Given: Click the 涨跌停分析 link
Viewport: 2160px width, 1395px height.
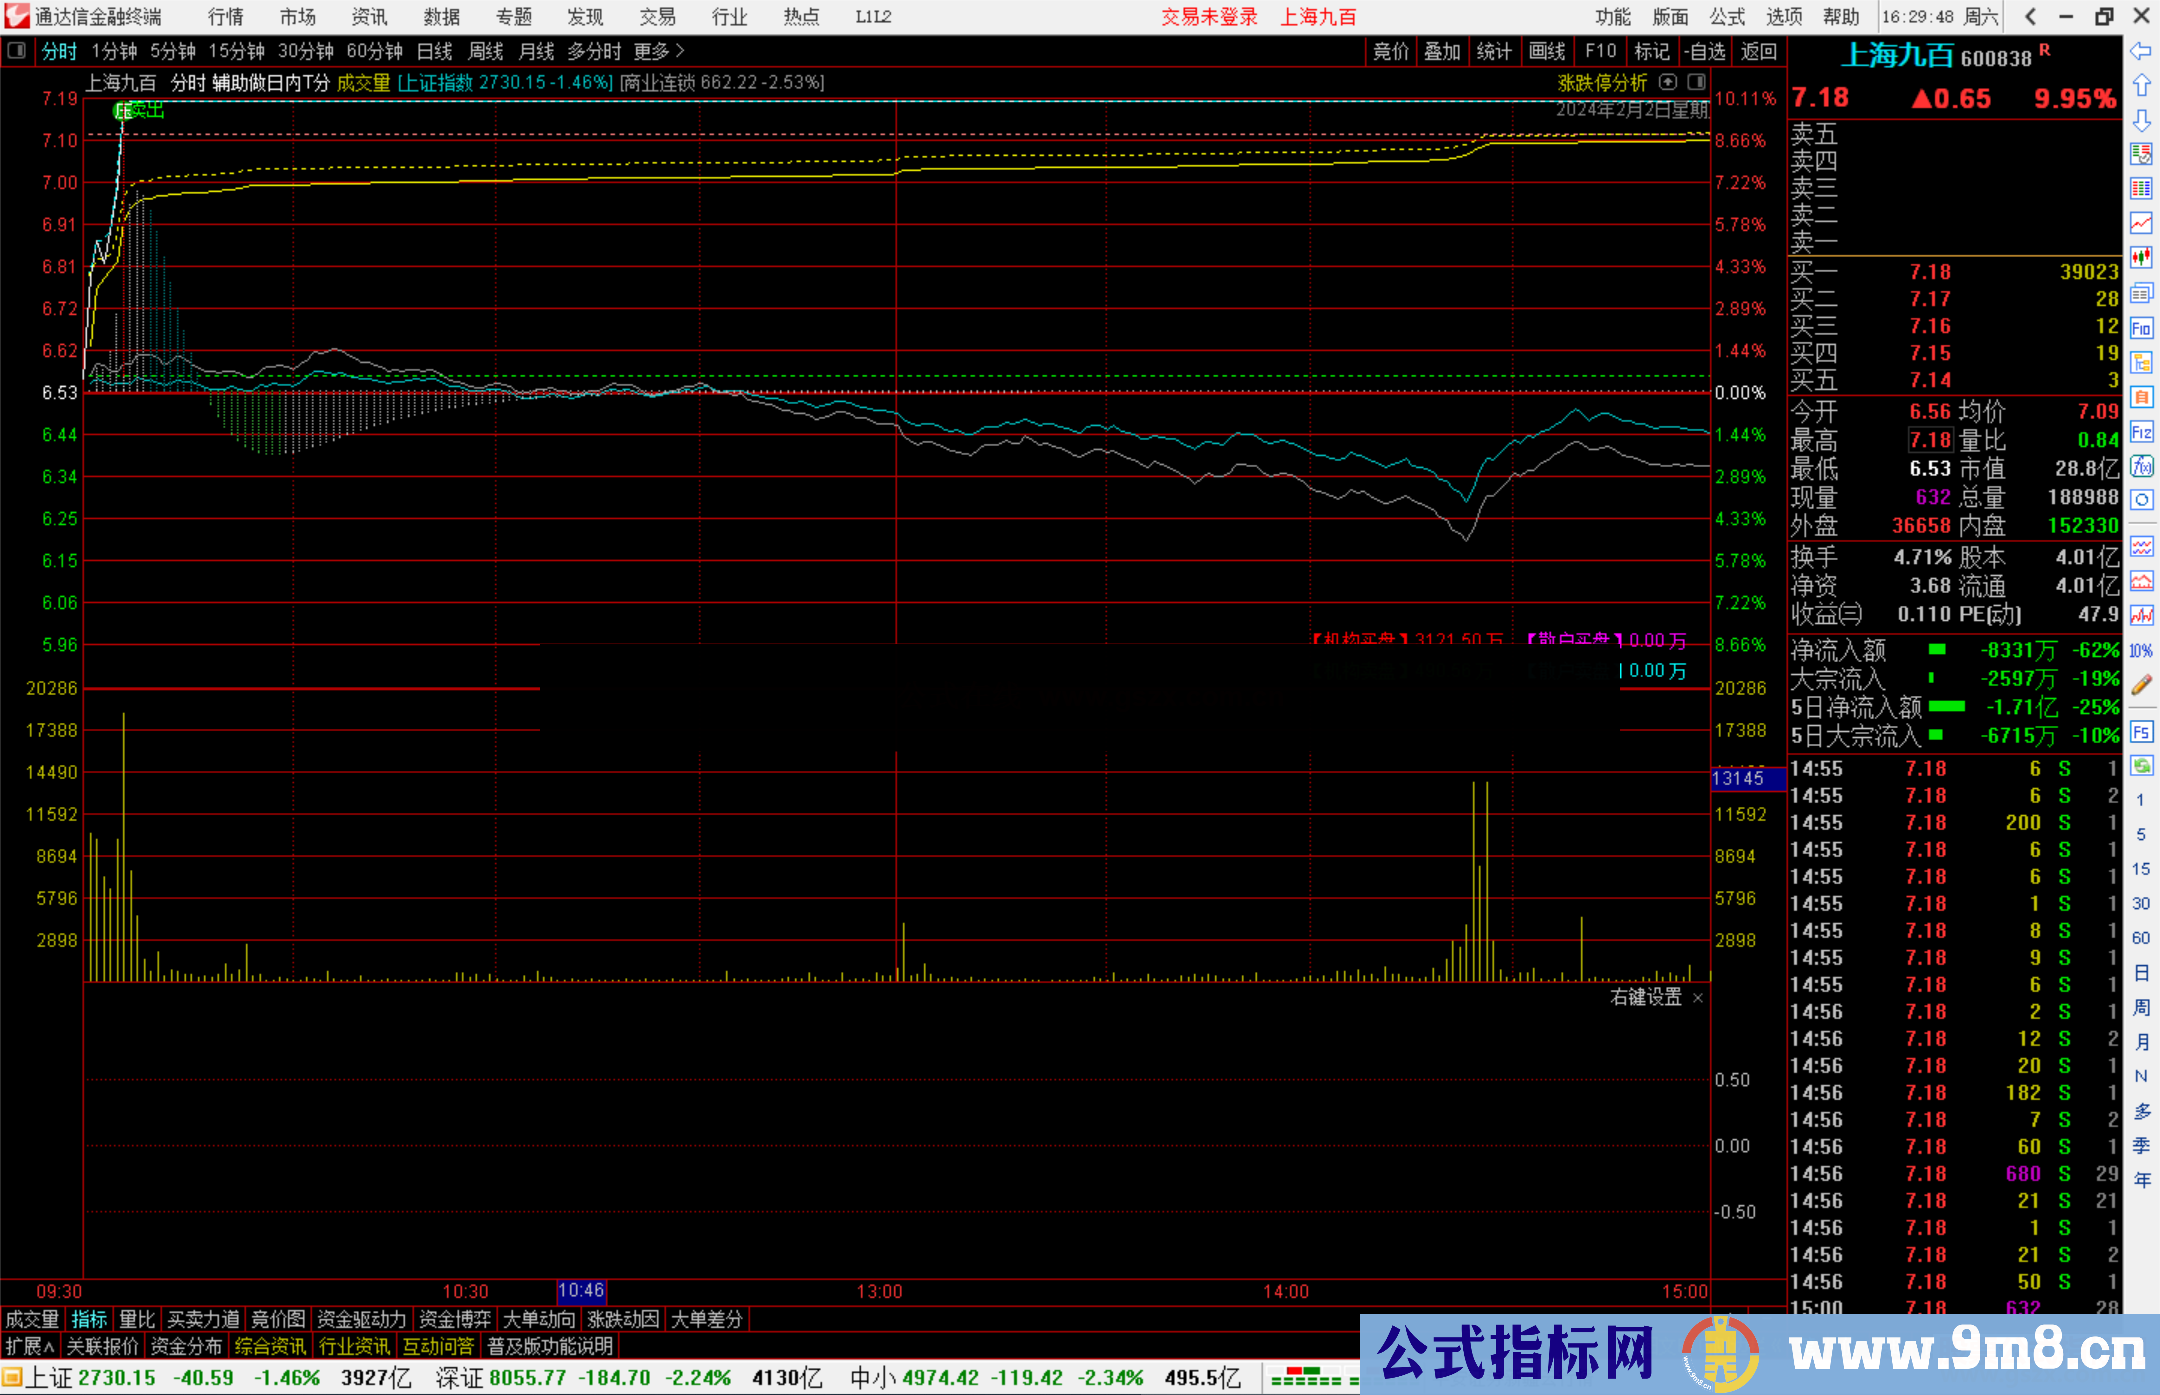Looking at the screenshot, I should (1602, 83).
